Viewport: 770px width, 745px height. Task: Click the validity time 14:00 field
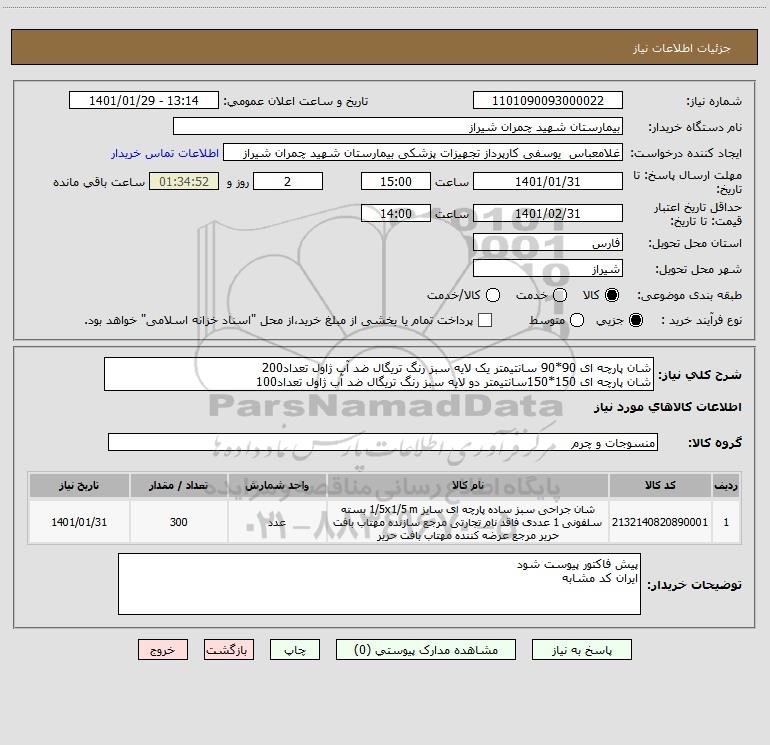tap(396, 213)
